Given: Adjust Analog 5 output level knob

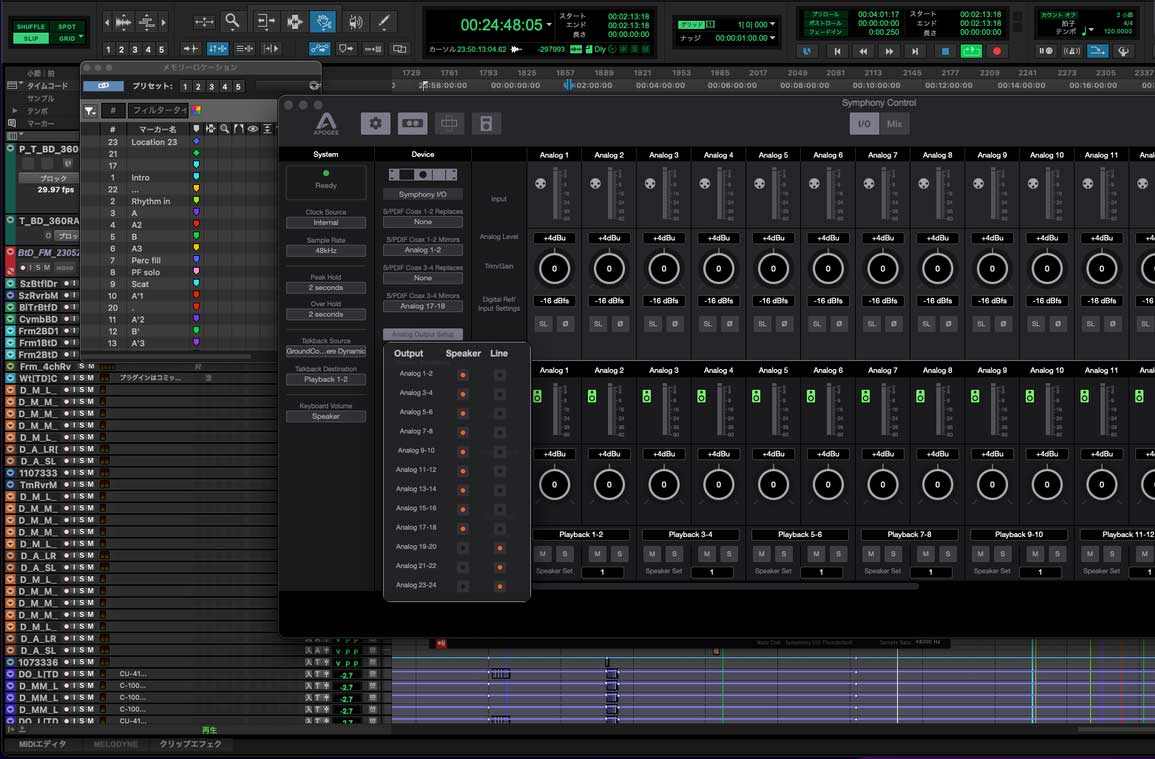Looking at the screenshot, I should click(x=773, y=484).
